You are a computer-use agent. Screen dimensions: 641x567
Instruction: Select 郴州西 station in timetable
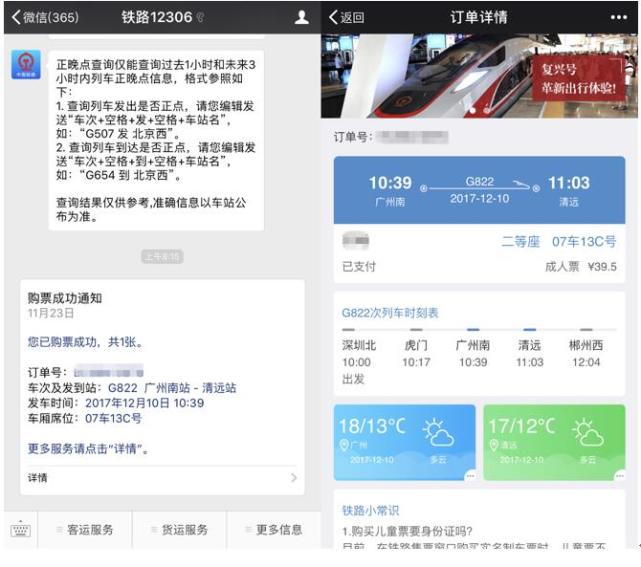[586, 354]
